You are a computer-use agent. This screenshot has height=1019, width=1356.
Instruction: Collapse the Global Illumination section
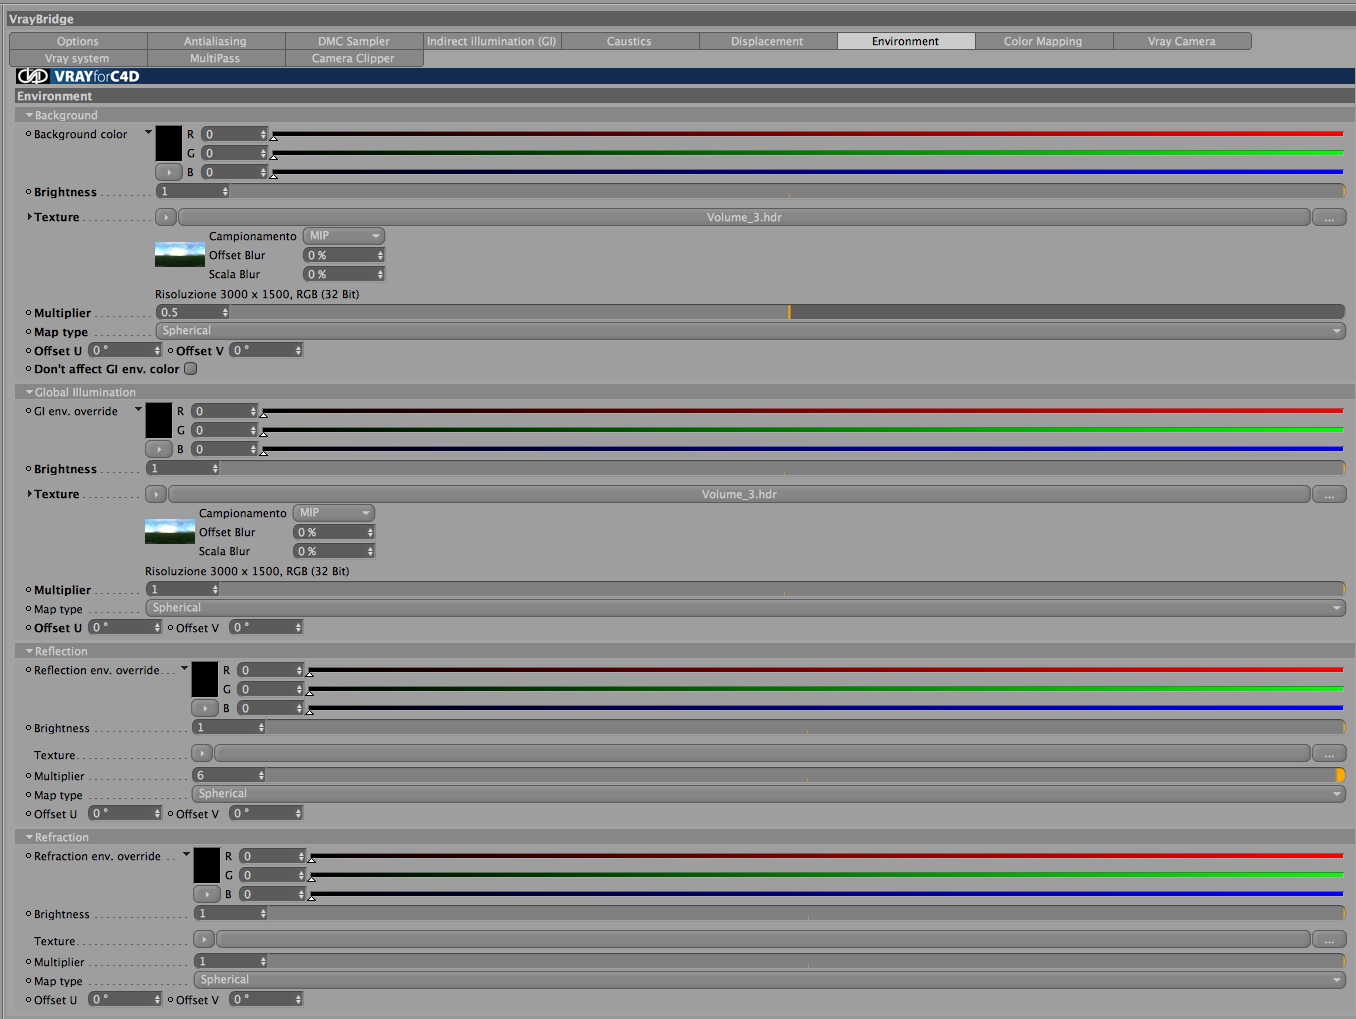pos(29,392)
